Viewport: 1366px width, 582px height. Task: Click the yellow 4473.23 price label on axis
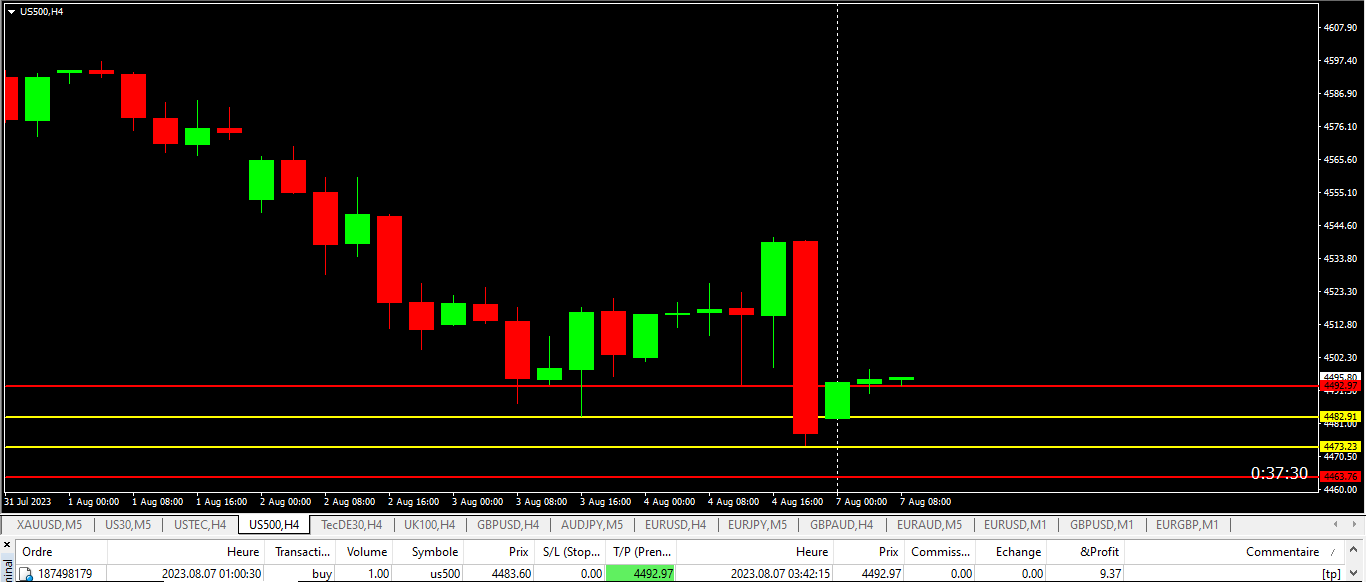(1340, 446)
